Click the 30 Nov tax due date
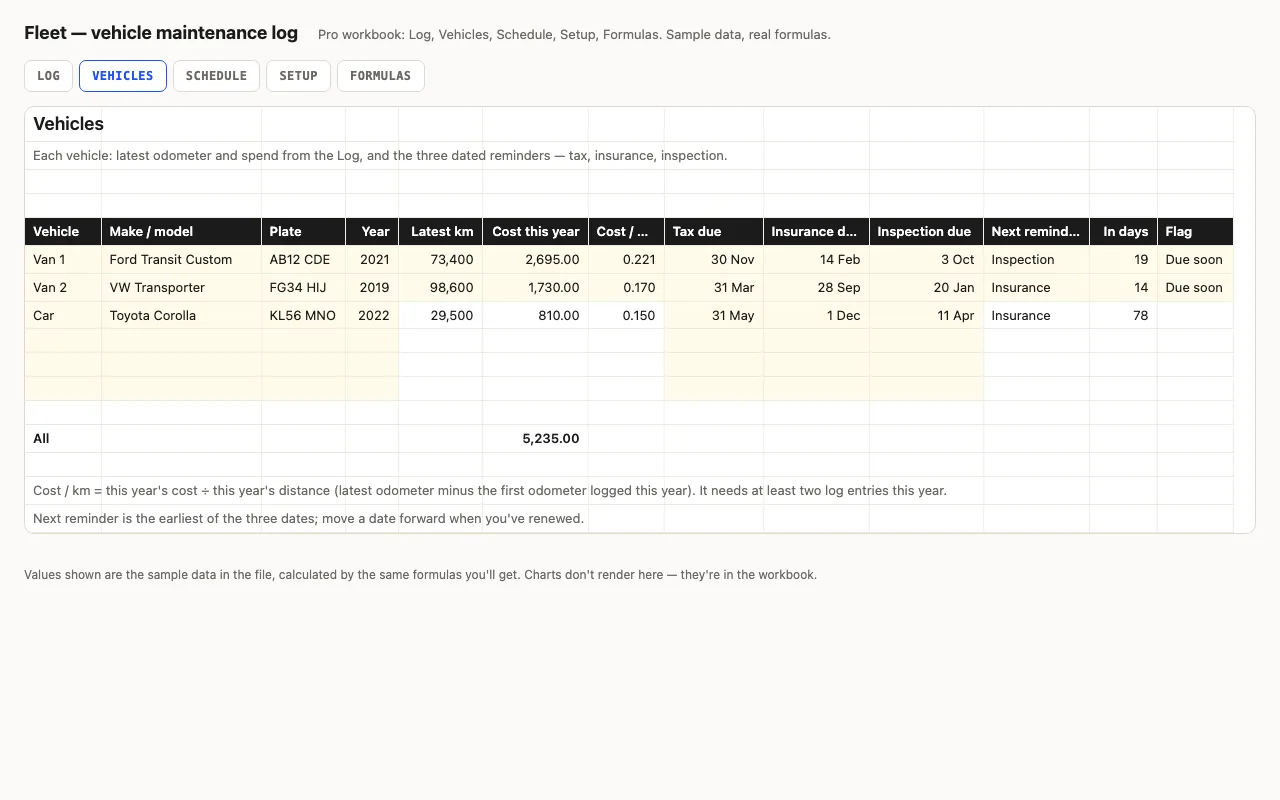This screenshot has width=1280, height=800. pos(714,259)
